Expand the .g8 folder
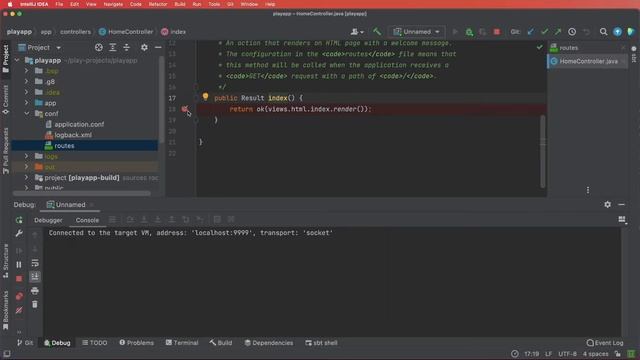 coord(27,81)
